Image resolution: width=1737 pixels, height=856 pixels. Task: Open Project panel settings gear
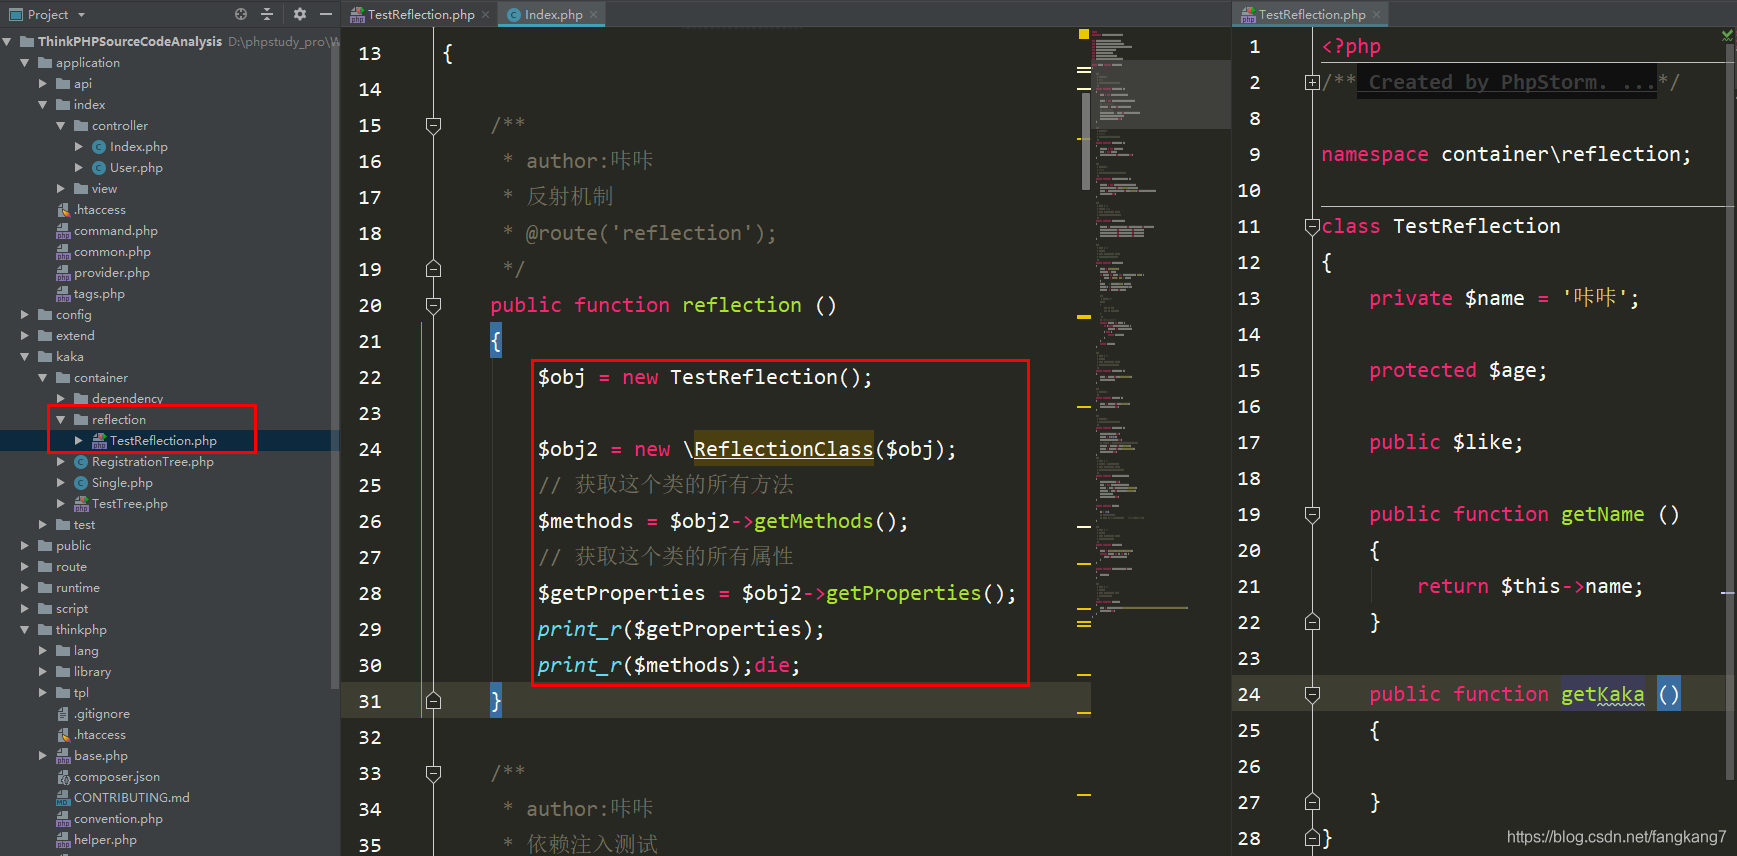coord(300,14)
